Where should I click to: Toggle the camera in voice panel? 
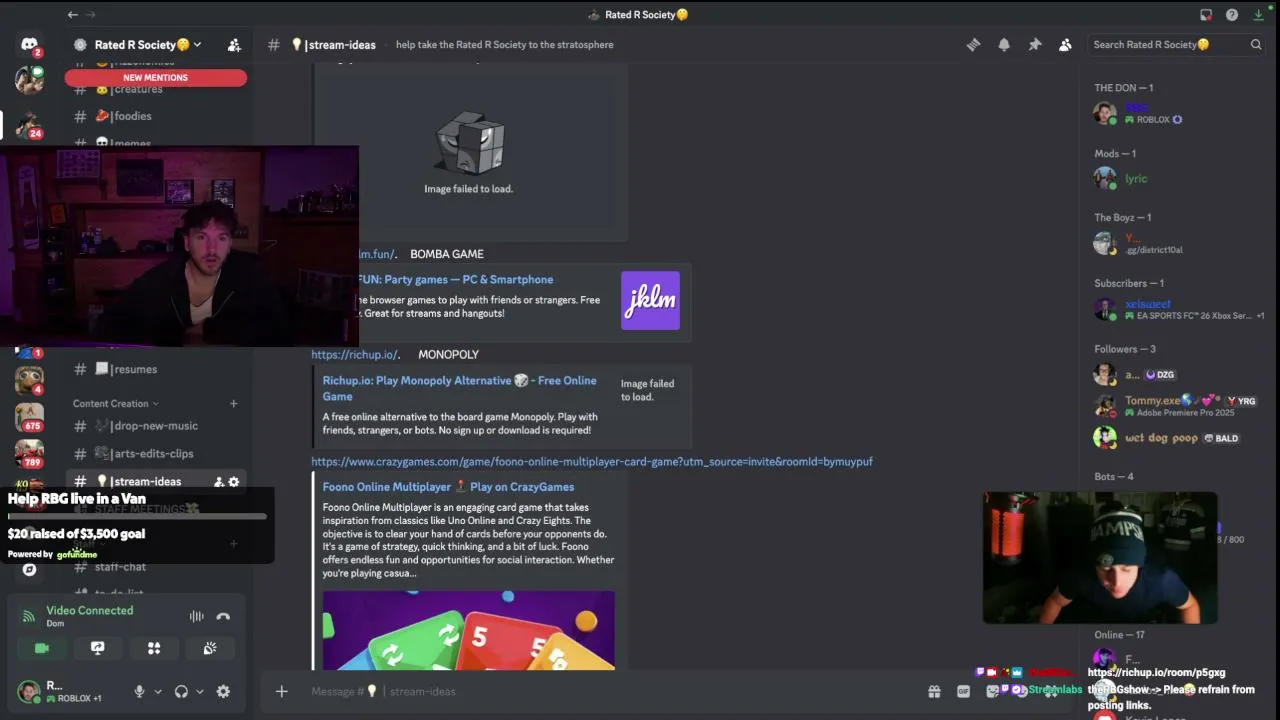pos(42,648)
